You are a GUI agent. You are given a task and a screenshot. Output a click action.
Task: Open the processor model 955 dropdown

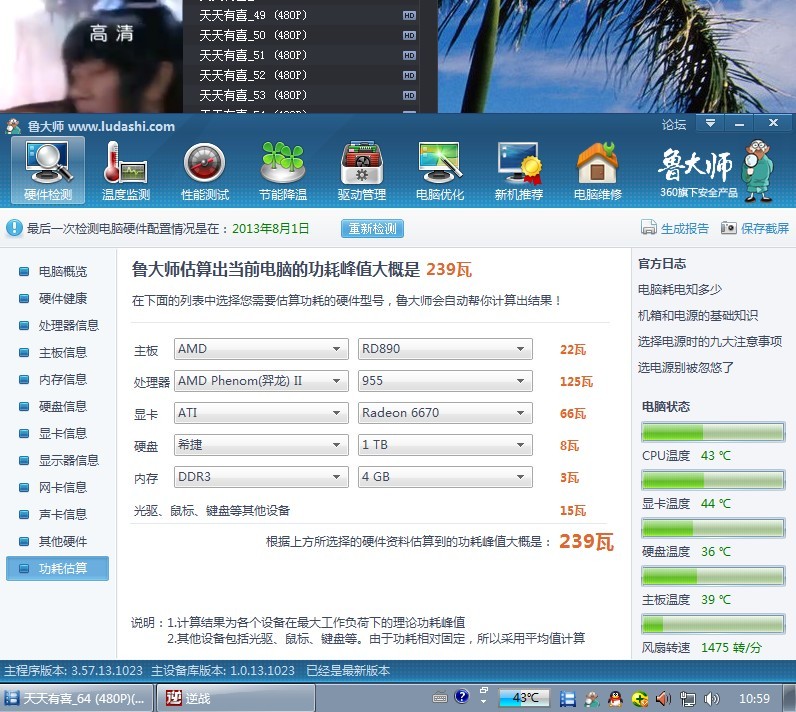445,381
